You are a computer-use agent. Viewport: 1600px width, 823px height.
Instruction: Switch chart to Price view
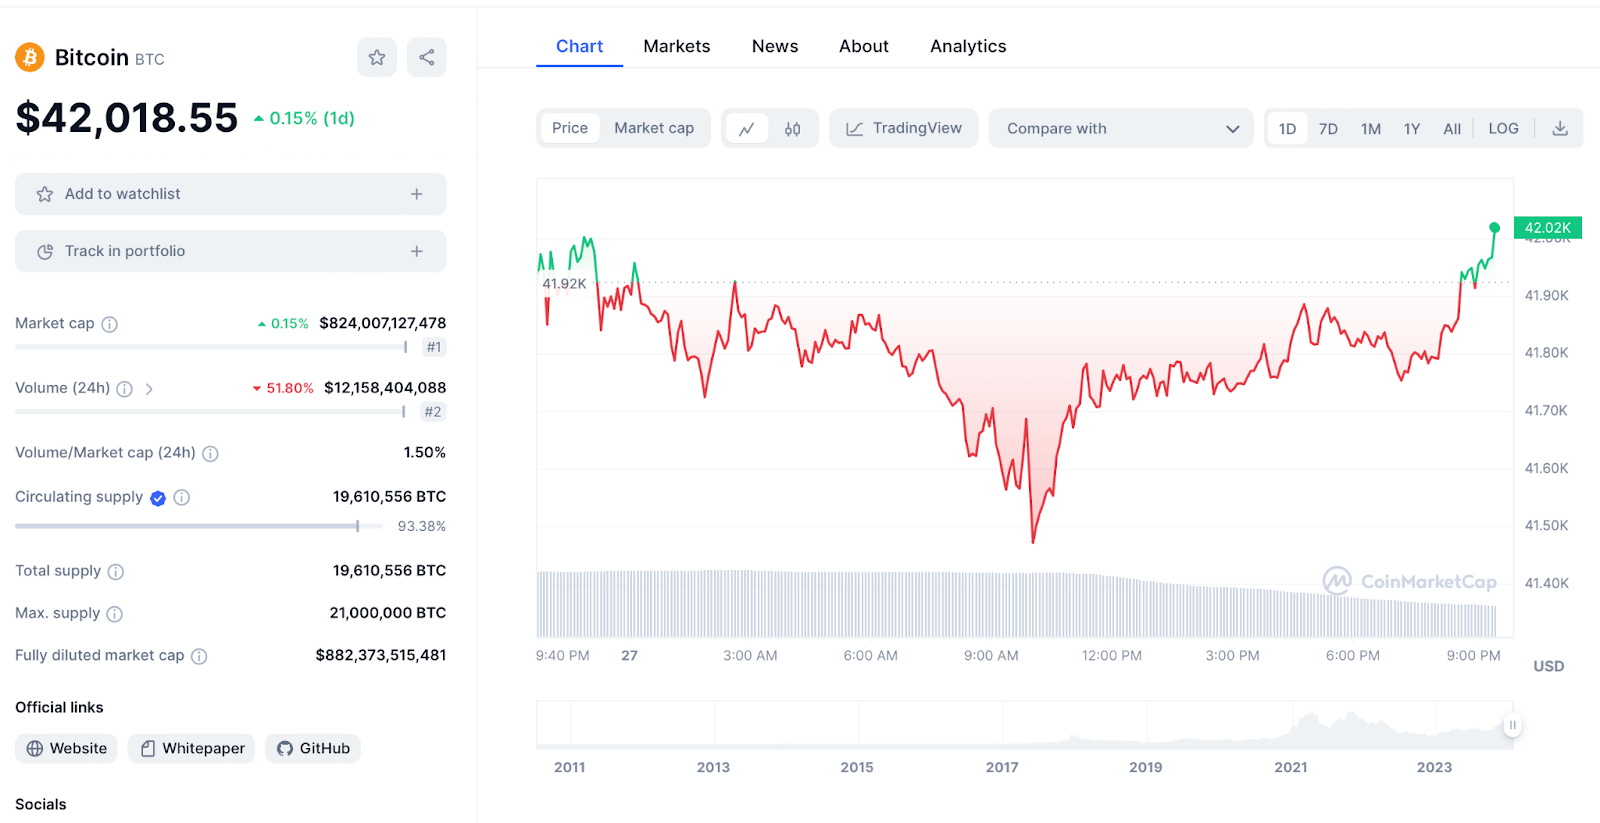[570, 128]
